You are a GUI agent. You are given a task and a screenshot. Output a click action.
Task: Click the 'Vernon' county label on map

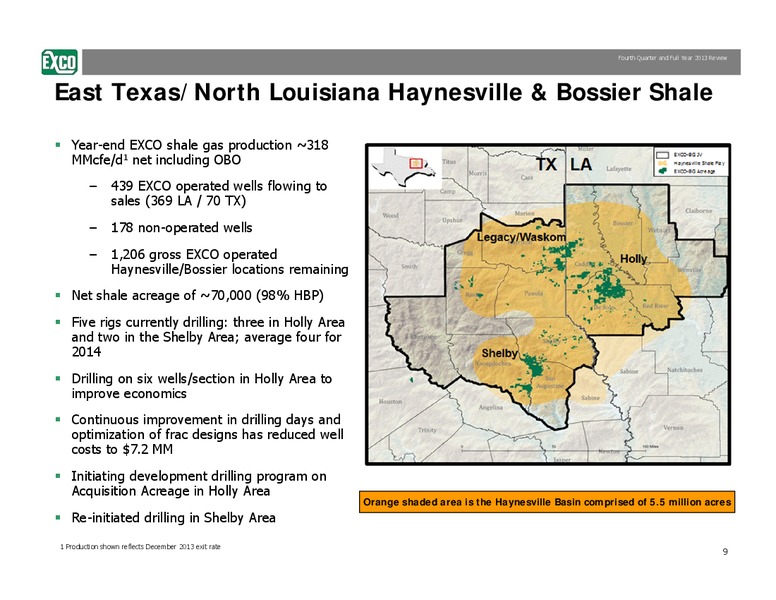click(x=673, y=427)
